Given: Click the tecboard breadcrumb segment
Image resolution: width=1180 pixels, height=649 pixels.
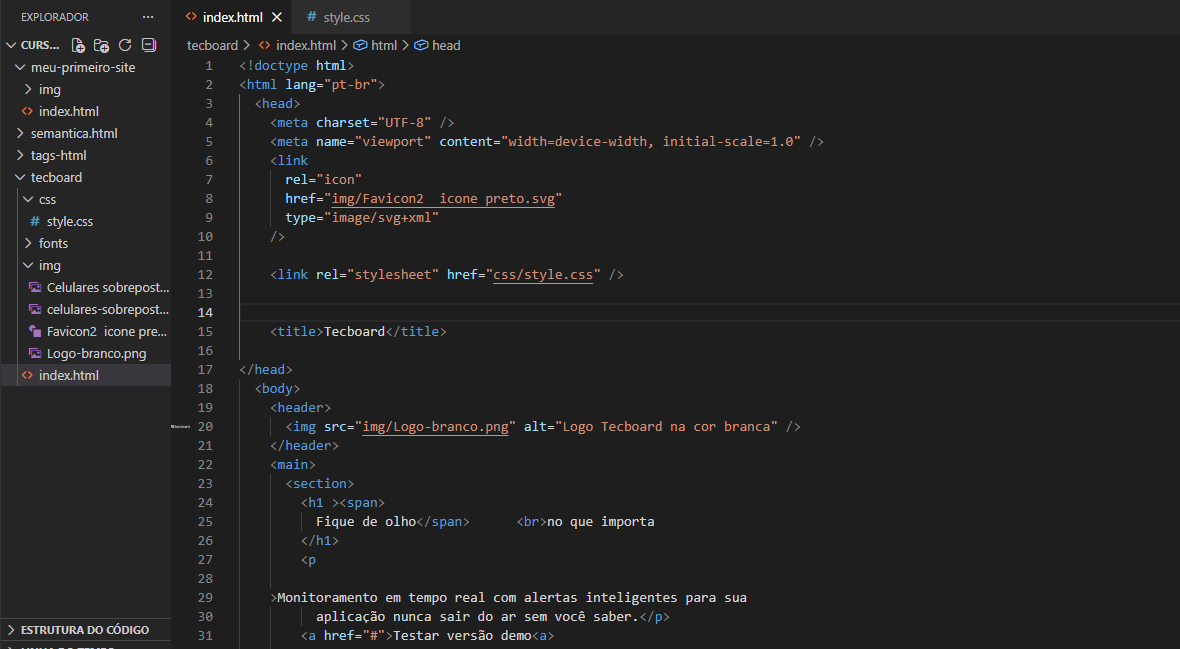Looking at the screenshot, I should click(212, 45).
